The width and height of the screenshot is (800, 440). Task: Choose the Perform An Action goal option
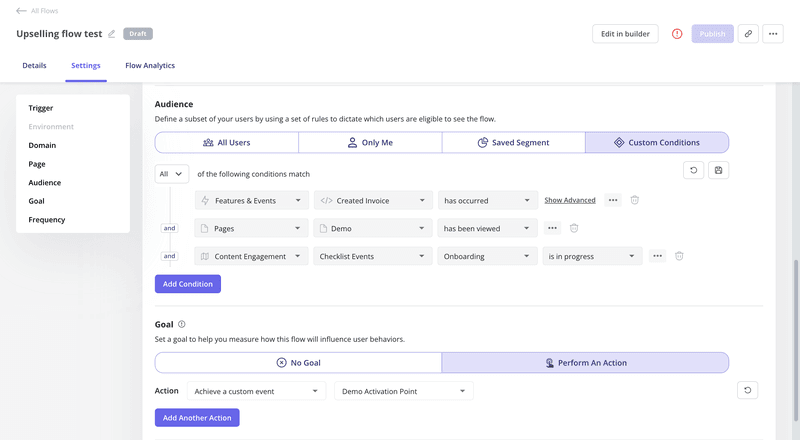point(585,363)
